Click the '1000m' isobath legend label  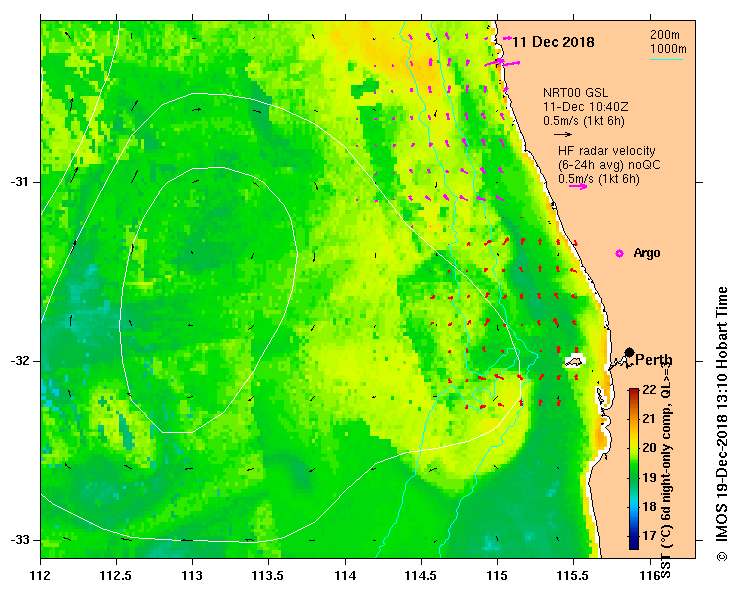(x=668, y=49)
